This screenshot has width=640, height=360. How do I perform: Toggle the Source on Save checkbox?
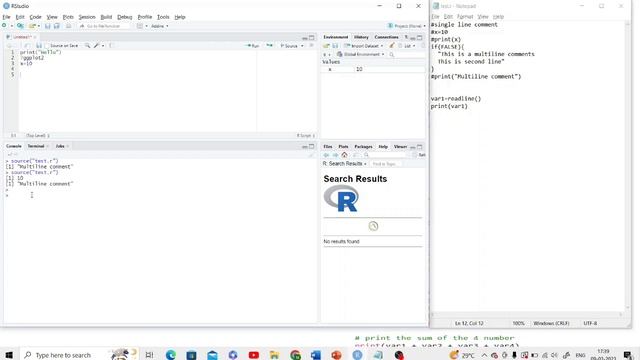coord(47,46)
